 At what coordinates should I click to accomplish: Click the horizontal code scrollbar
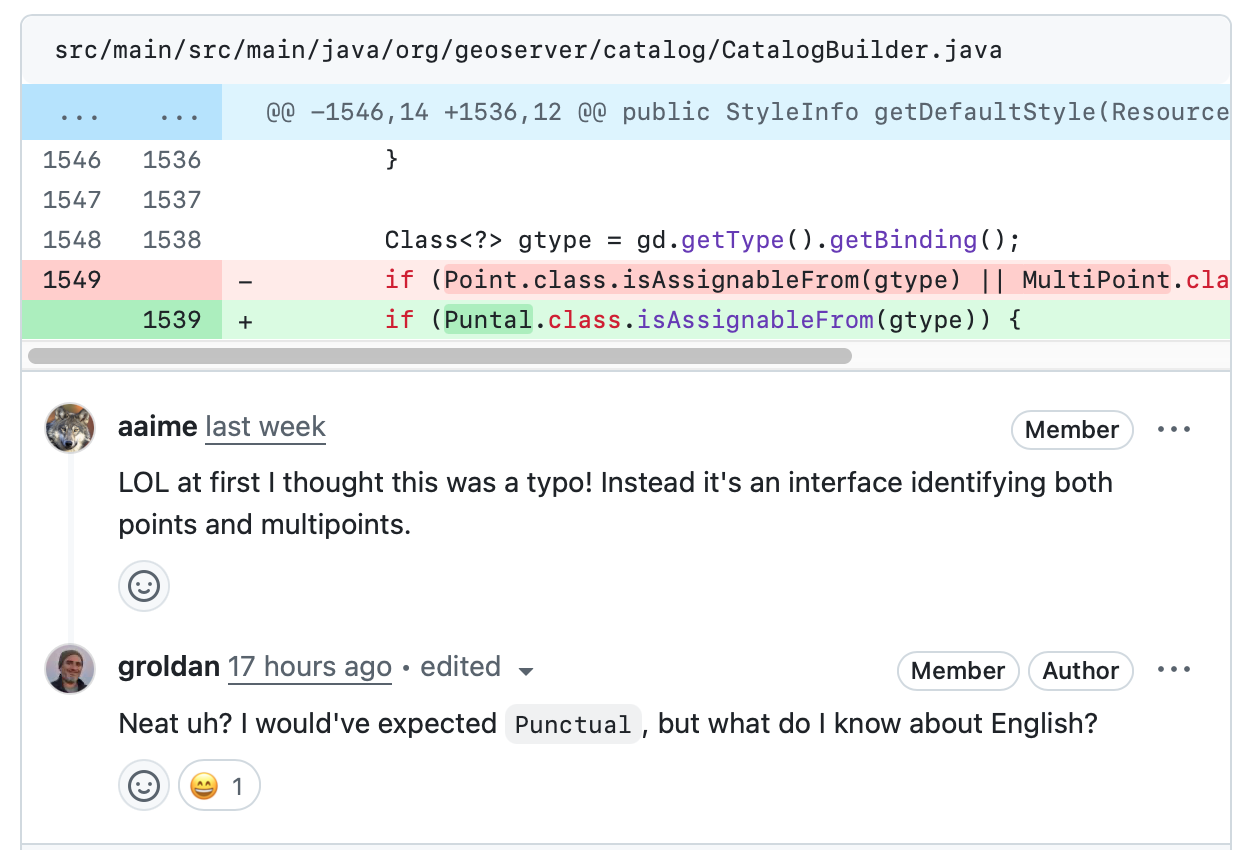(x=440, y=355)
